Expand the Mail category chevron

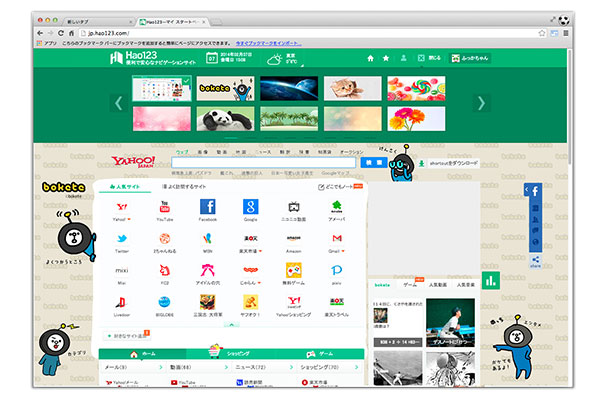tap(161, 367)
